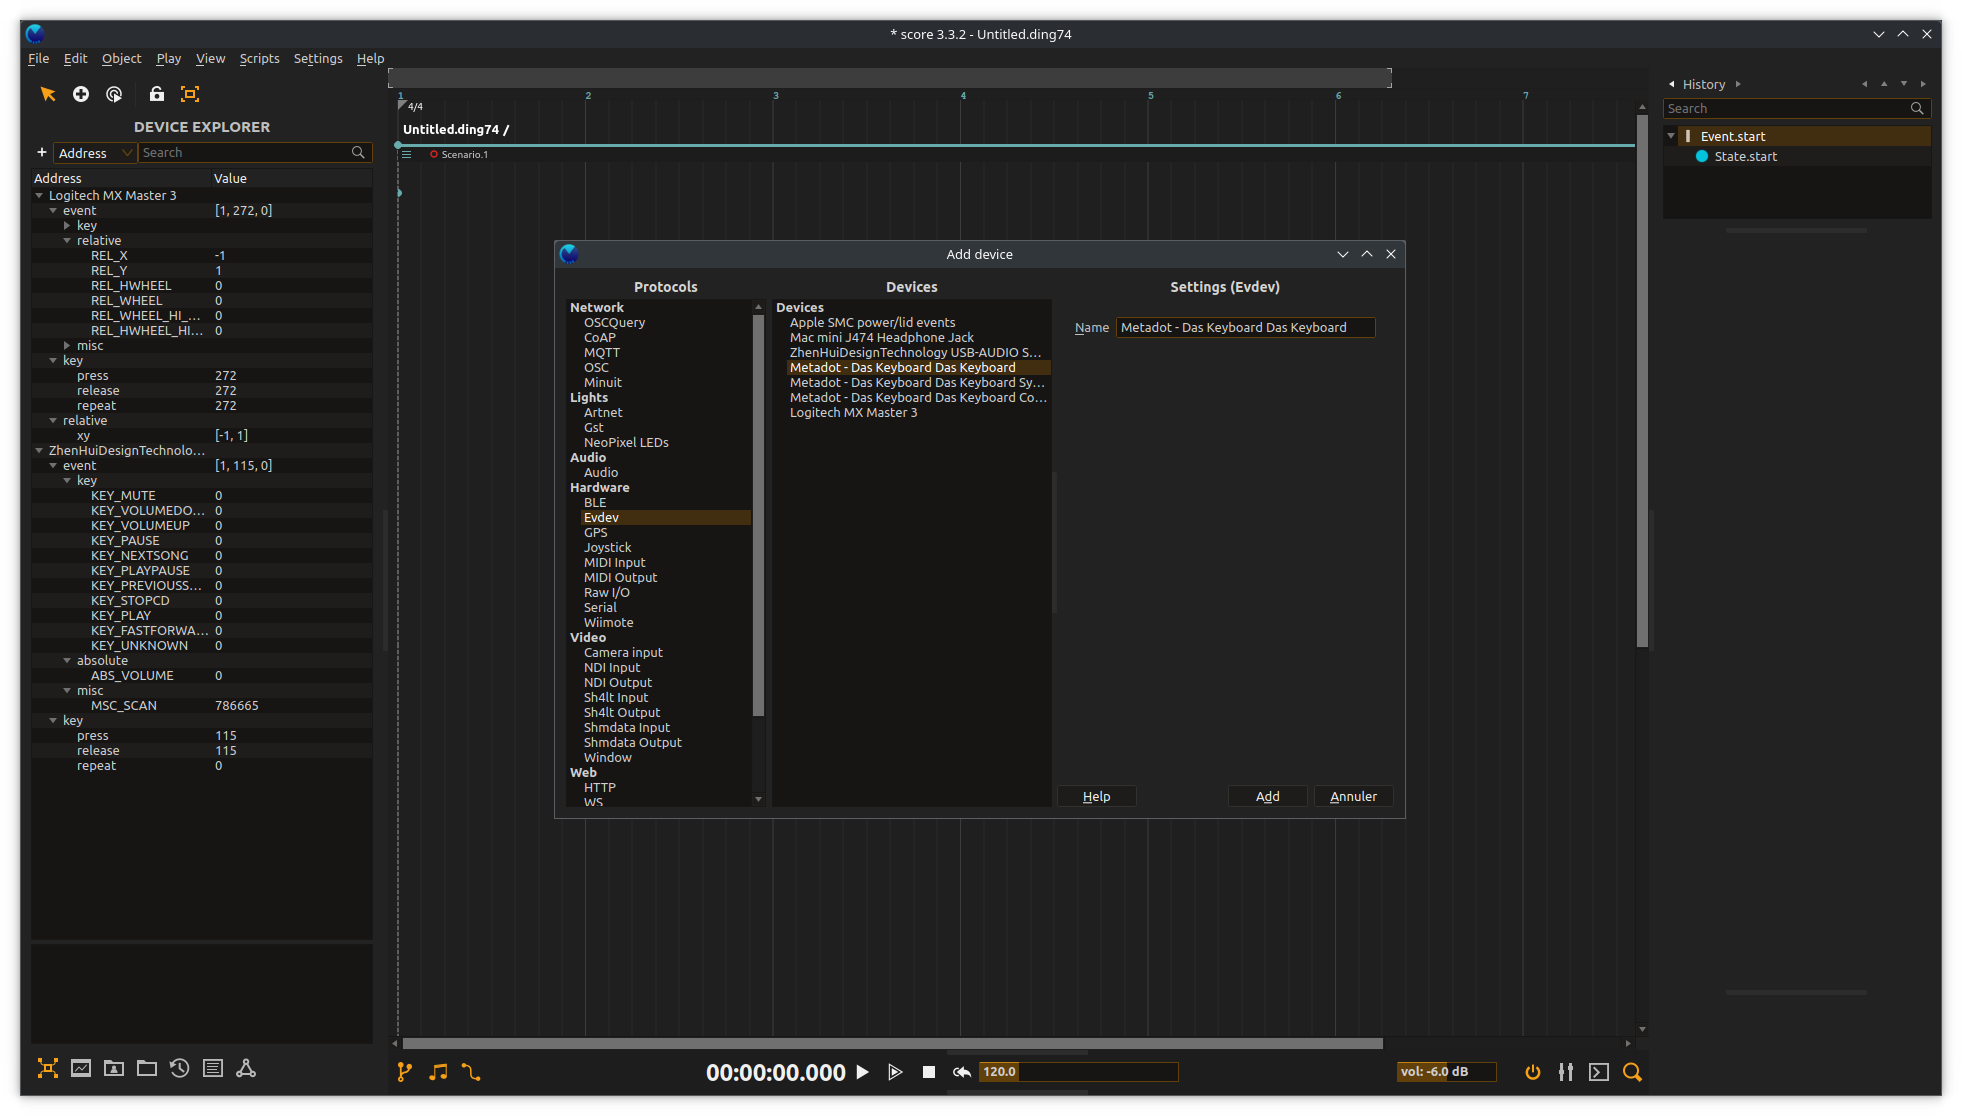Click the Add button to add device
The width and height of the screenshot is (1962, 1116).
pos(1267,795)
